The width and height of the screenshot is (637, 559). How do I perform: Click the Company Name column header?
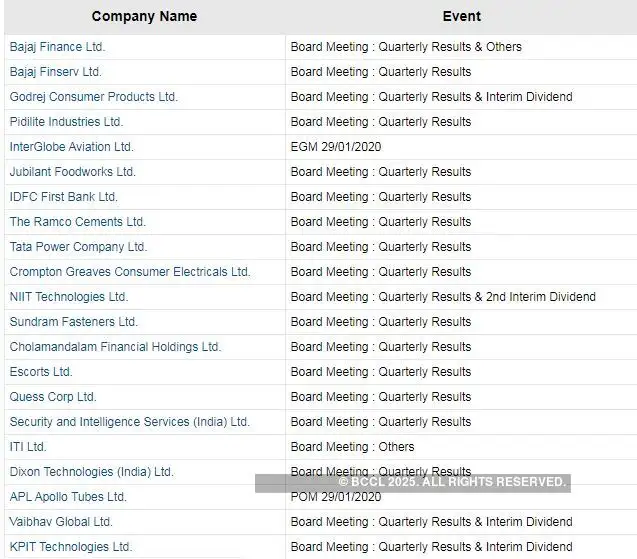tap(144, 16)
